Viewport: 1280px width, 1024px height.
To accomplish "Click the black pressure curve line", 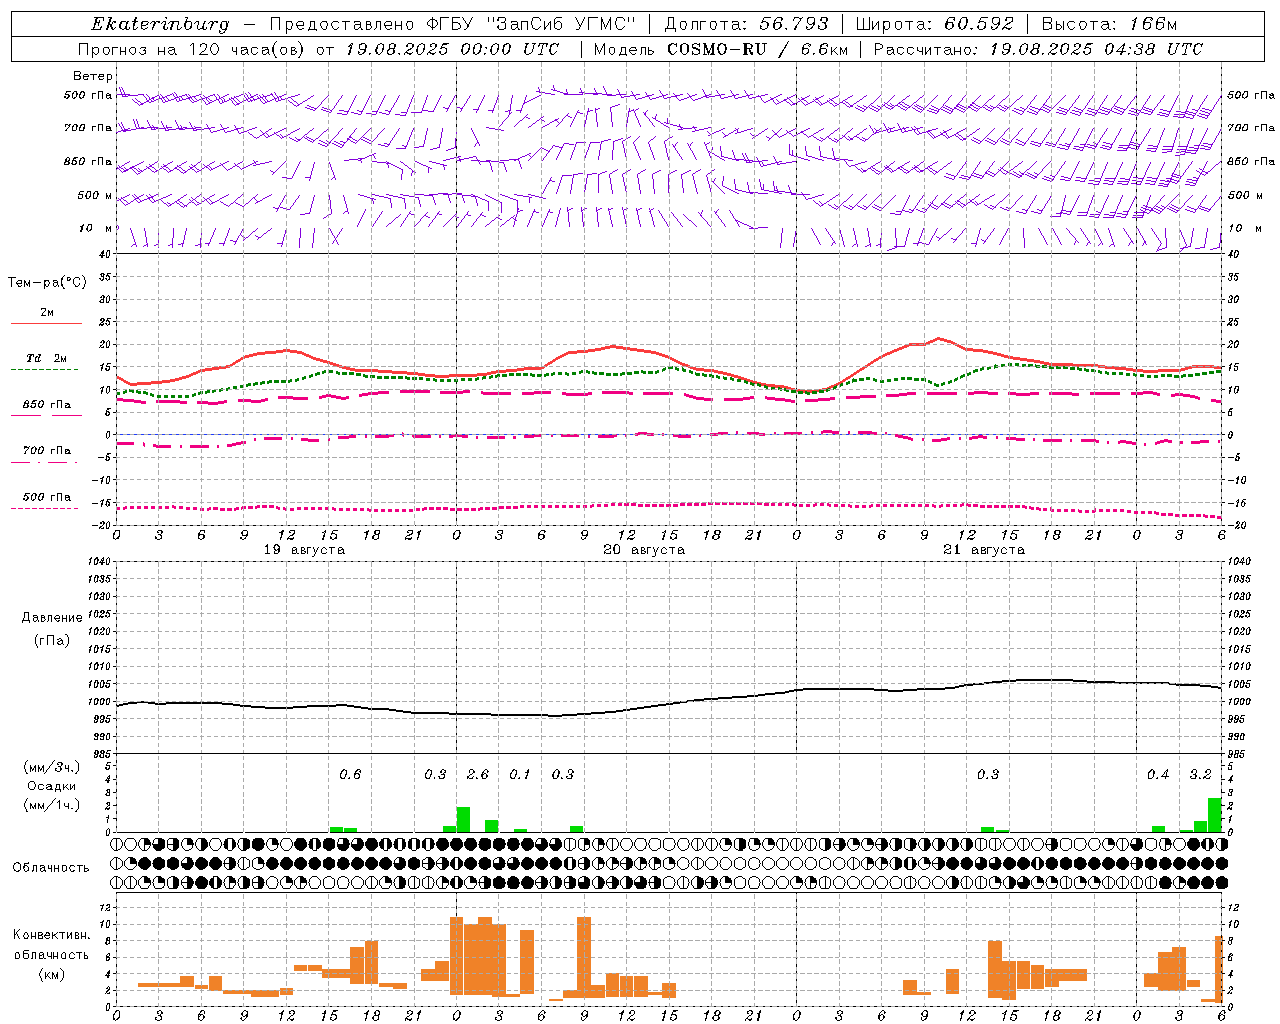I will pos(669,704).
